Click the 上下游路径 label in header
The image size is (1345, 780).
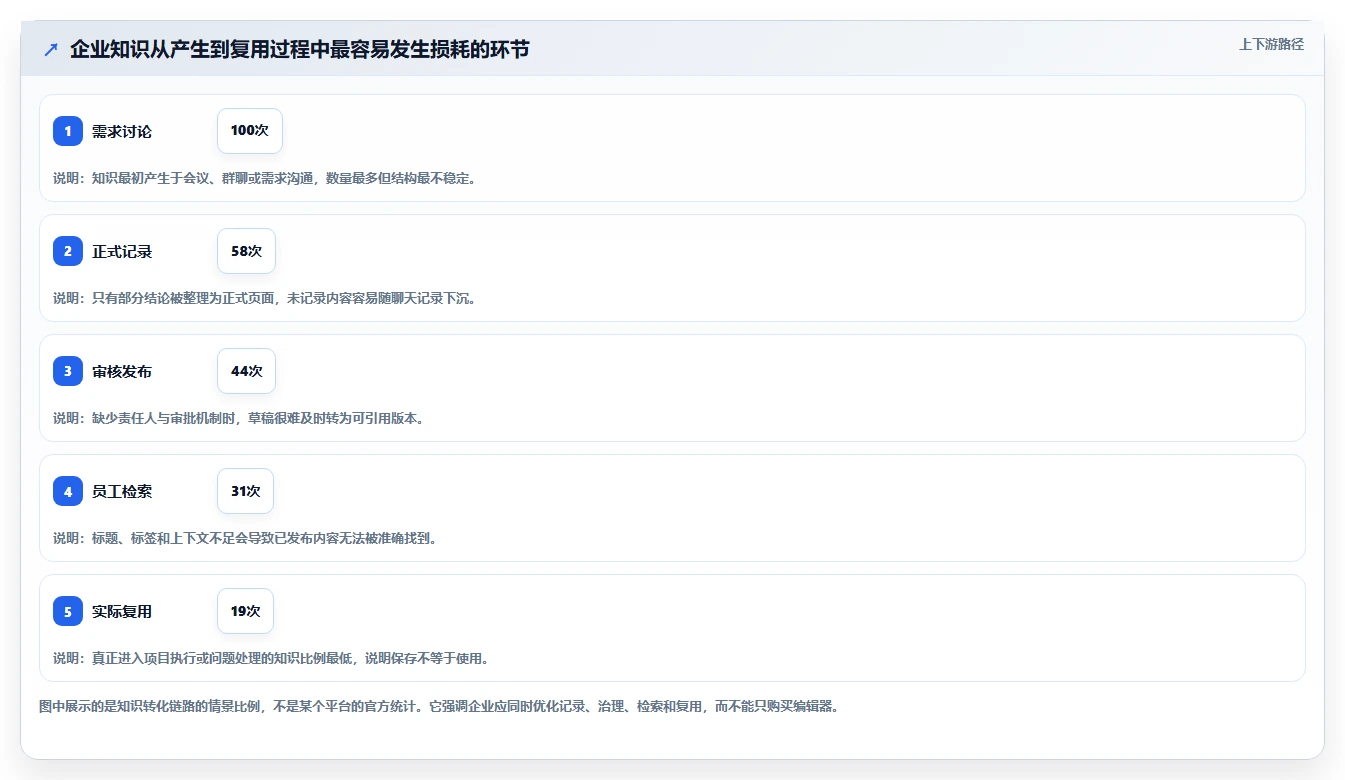(1271, 44)
